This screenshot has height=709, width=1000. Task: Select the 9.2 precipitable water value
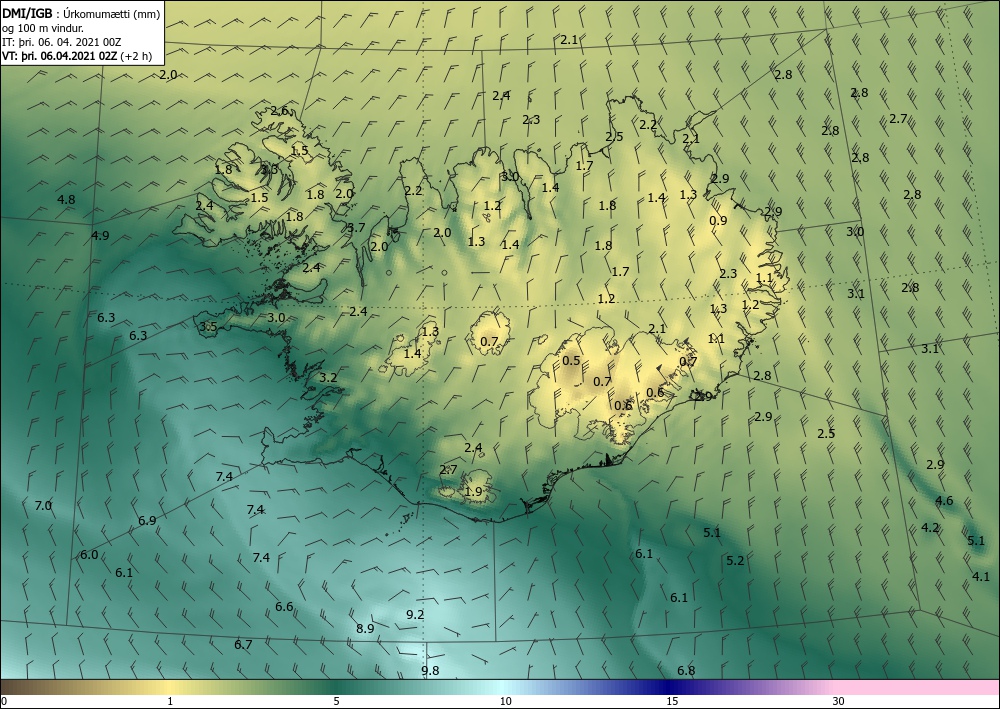pos(415,615)
